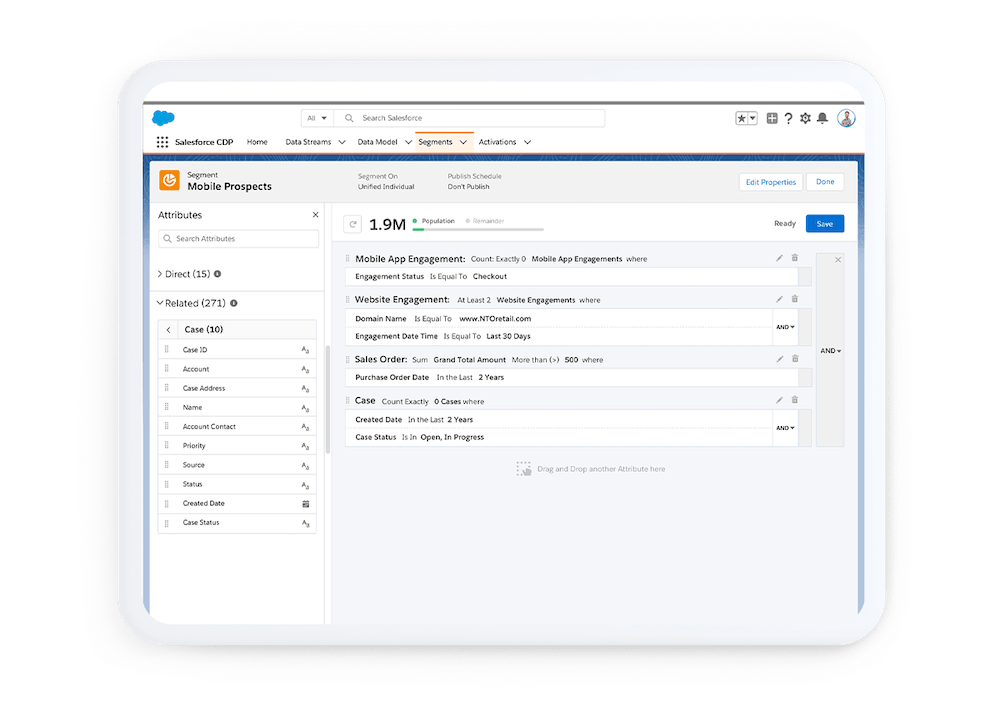Delete the Case rule

795,400
